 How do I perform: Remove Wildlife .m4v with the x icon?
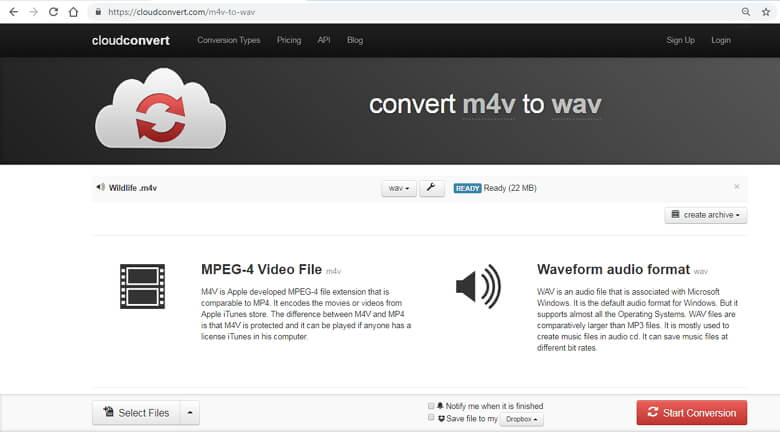[x=737, y=187]
